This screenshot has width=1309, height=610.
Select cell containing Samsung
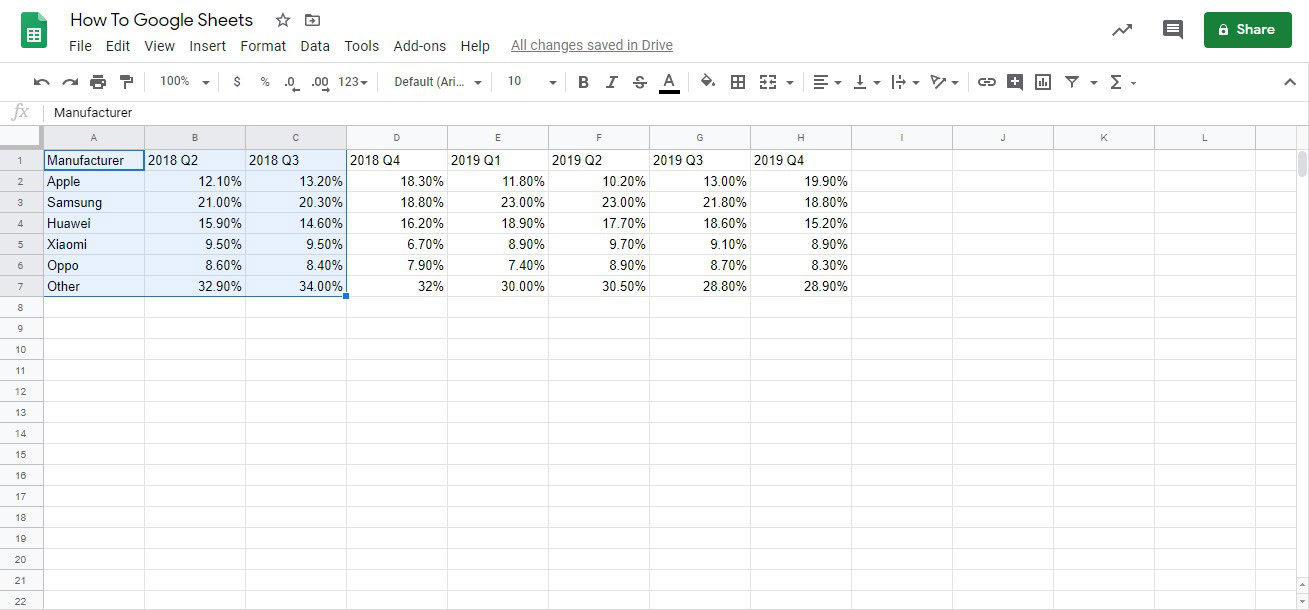coord(94,203)
